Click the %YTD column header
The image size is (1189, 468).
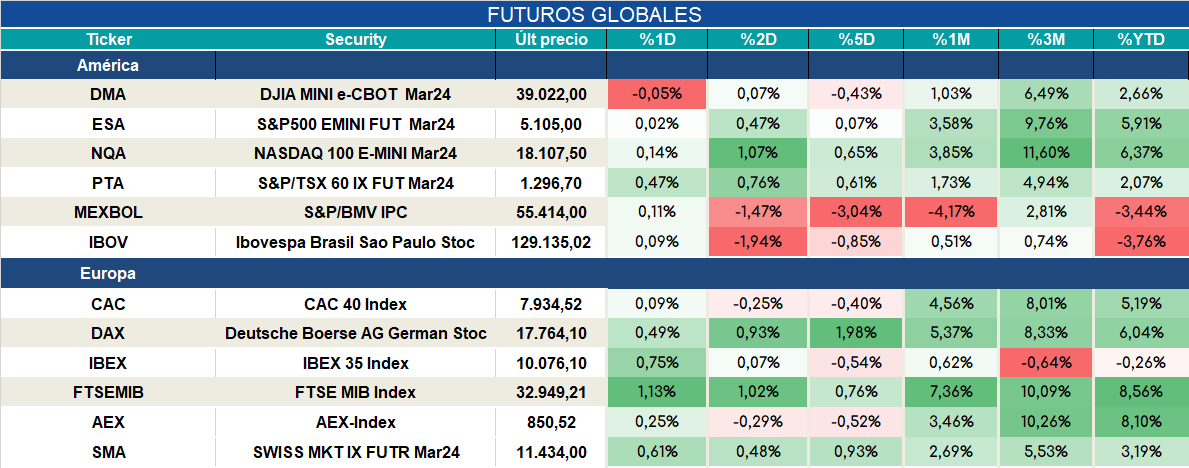tap(1140, 40)
